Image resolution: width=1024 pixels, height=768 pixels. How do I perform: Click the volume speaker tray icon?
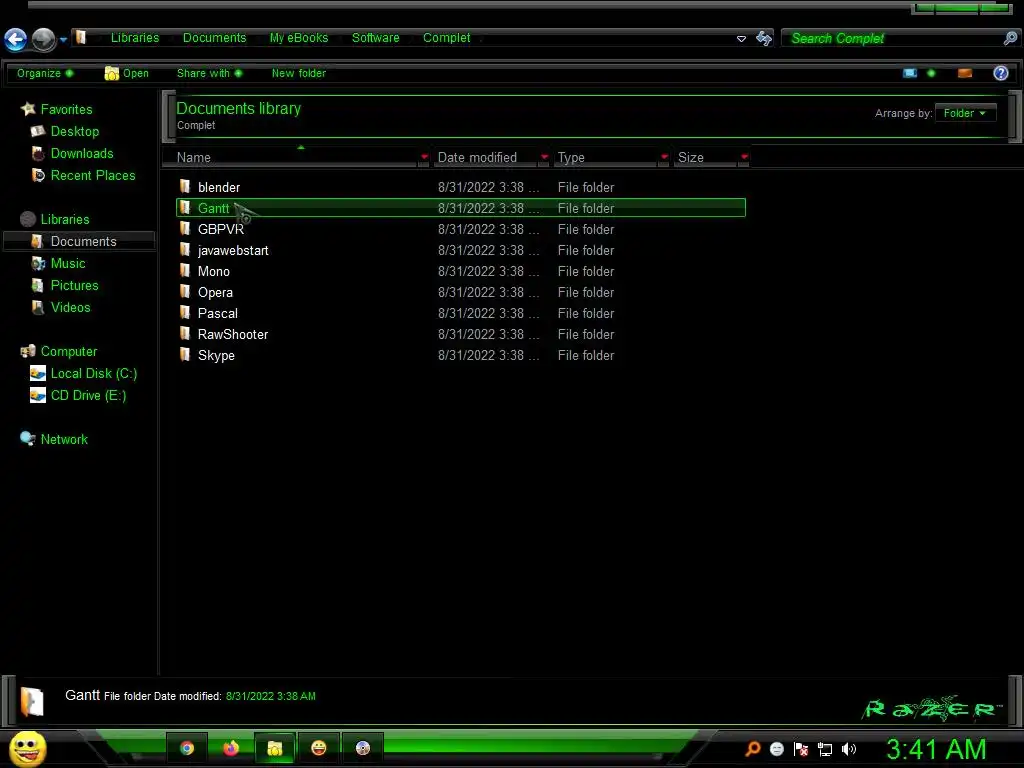[848, 749]
